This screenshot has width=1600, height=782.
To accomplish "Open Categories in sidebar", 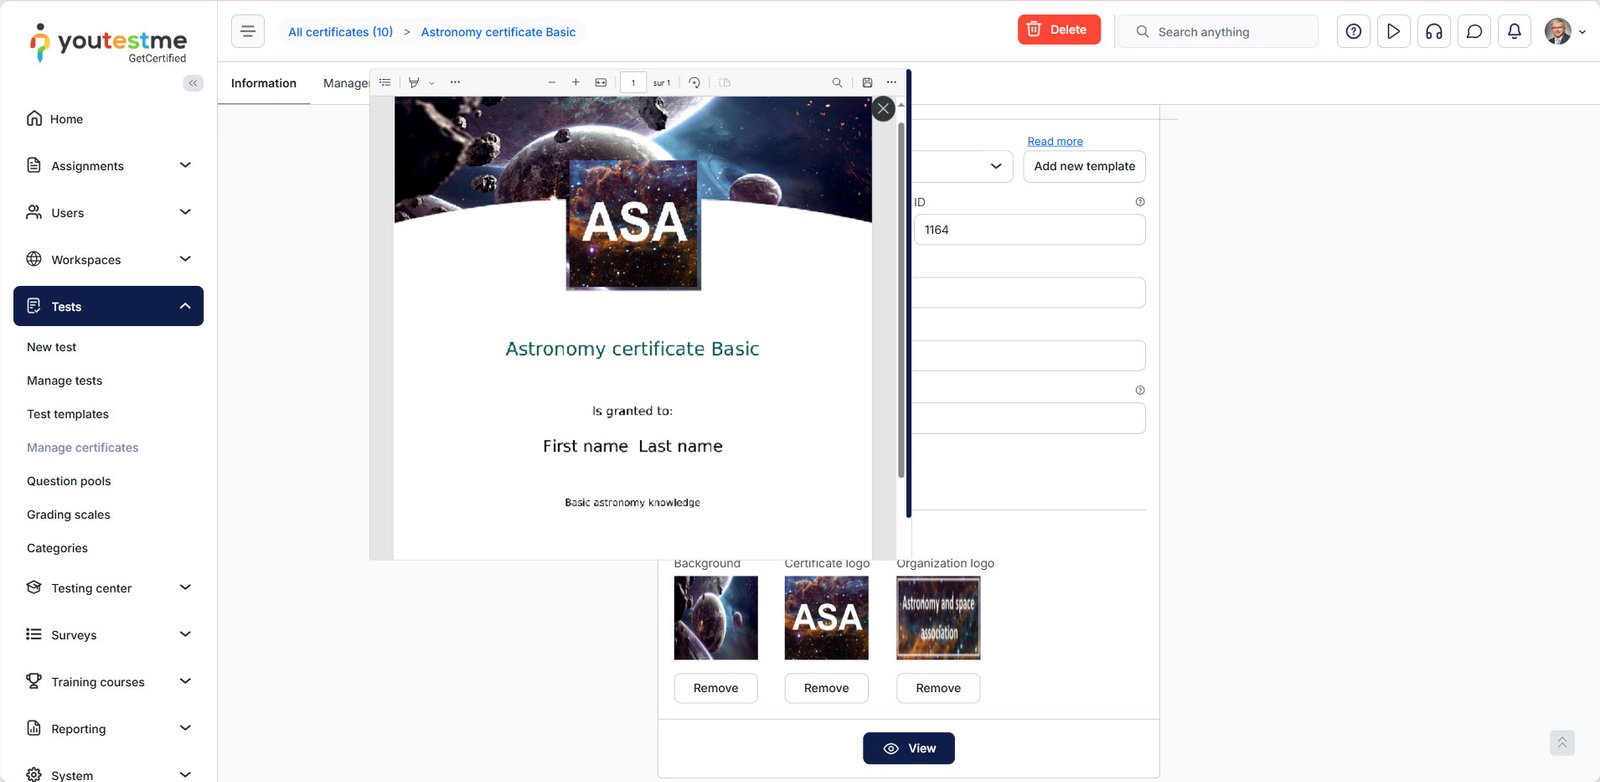I will tap(58, 548).
